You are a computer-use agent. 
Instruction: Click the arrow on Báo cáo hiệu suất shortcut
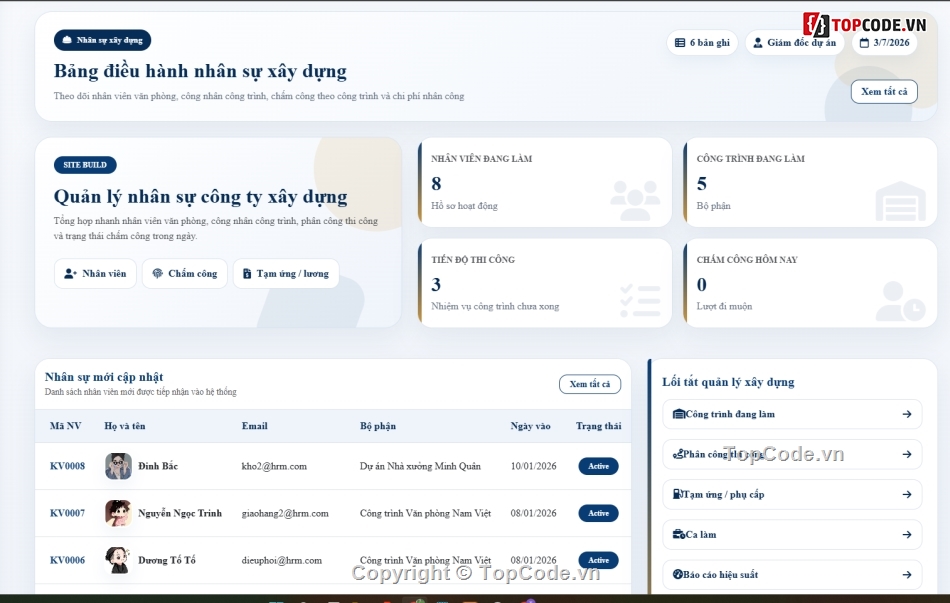(907, 575)
